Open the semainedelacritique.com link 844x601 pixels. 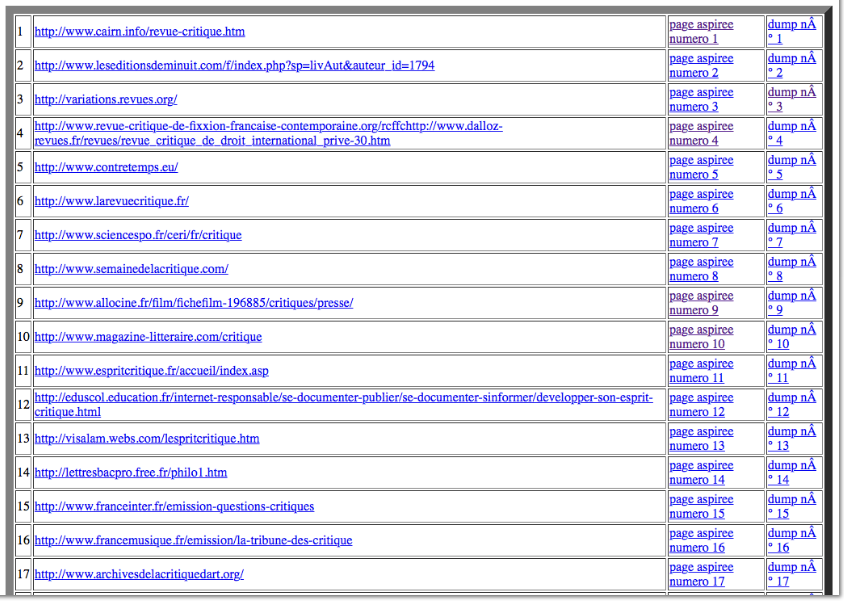[131, 269]
